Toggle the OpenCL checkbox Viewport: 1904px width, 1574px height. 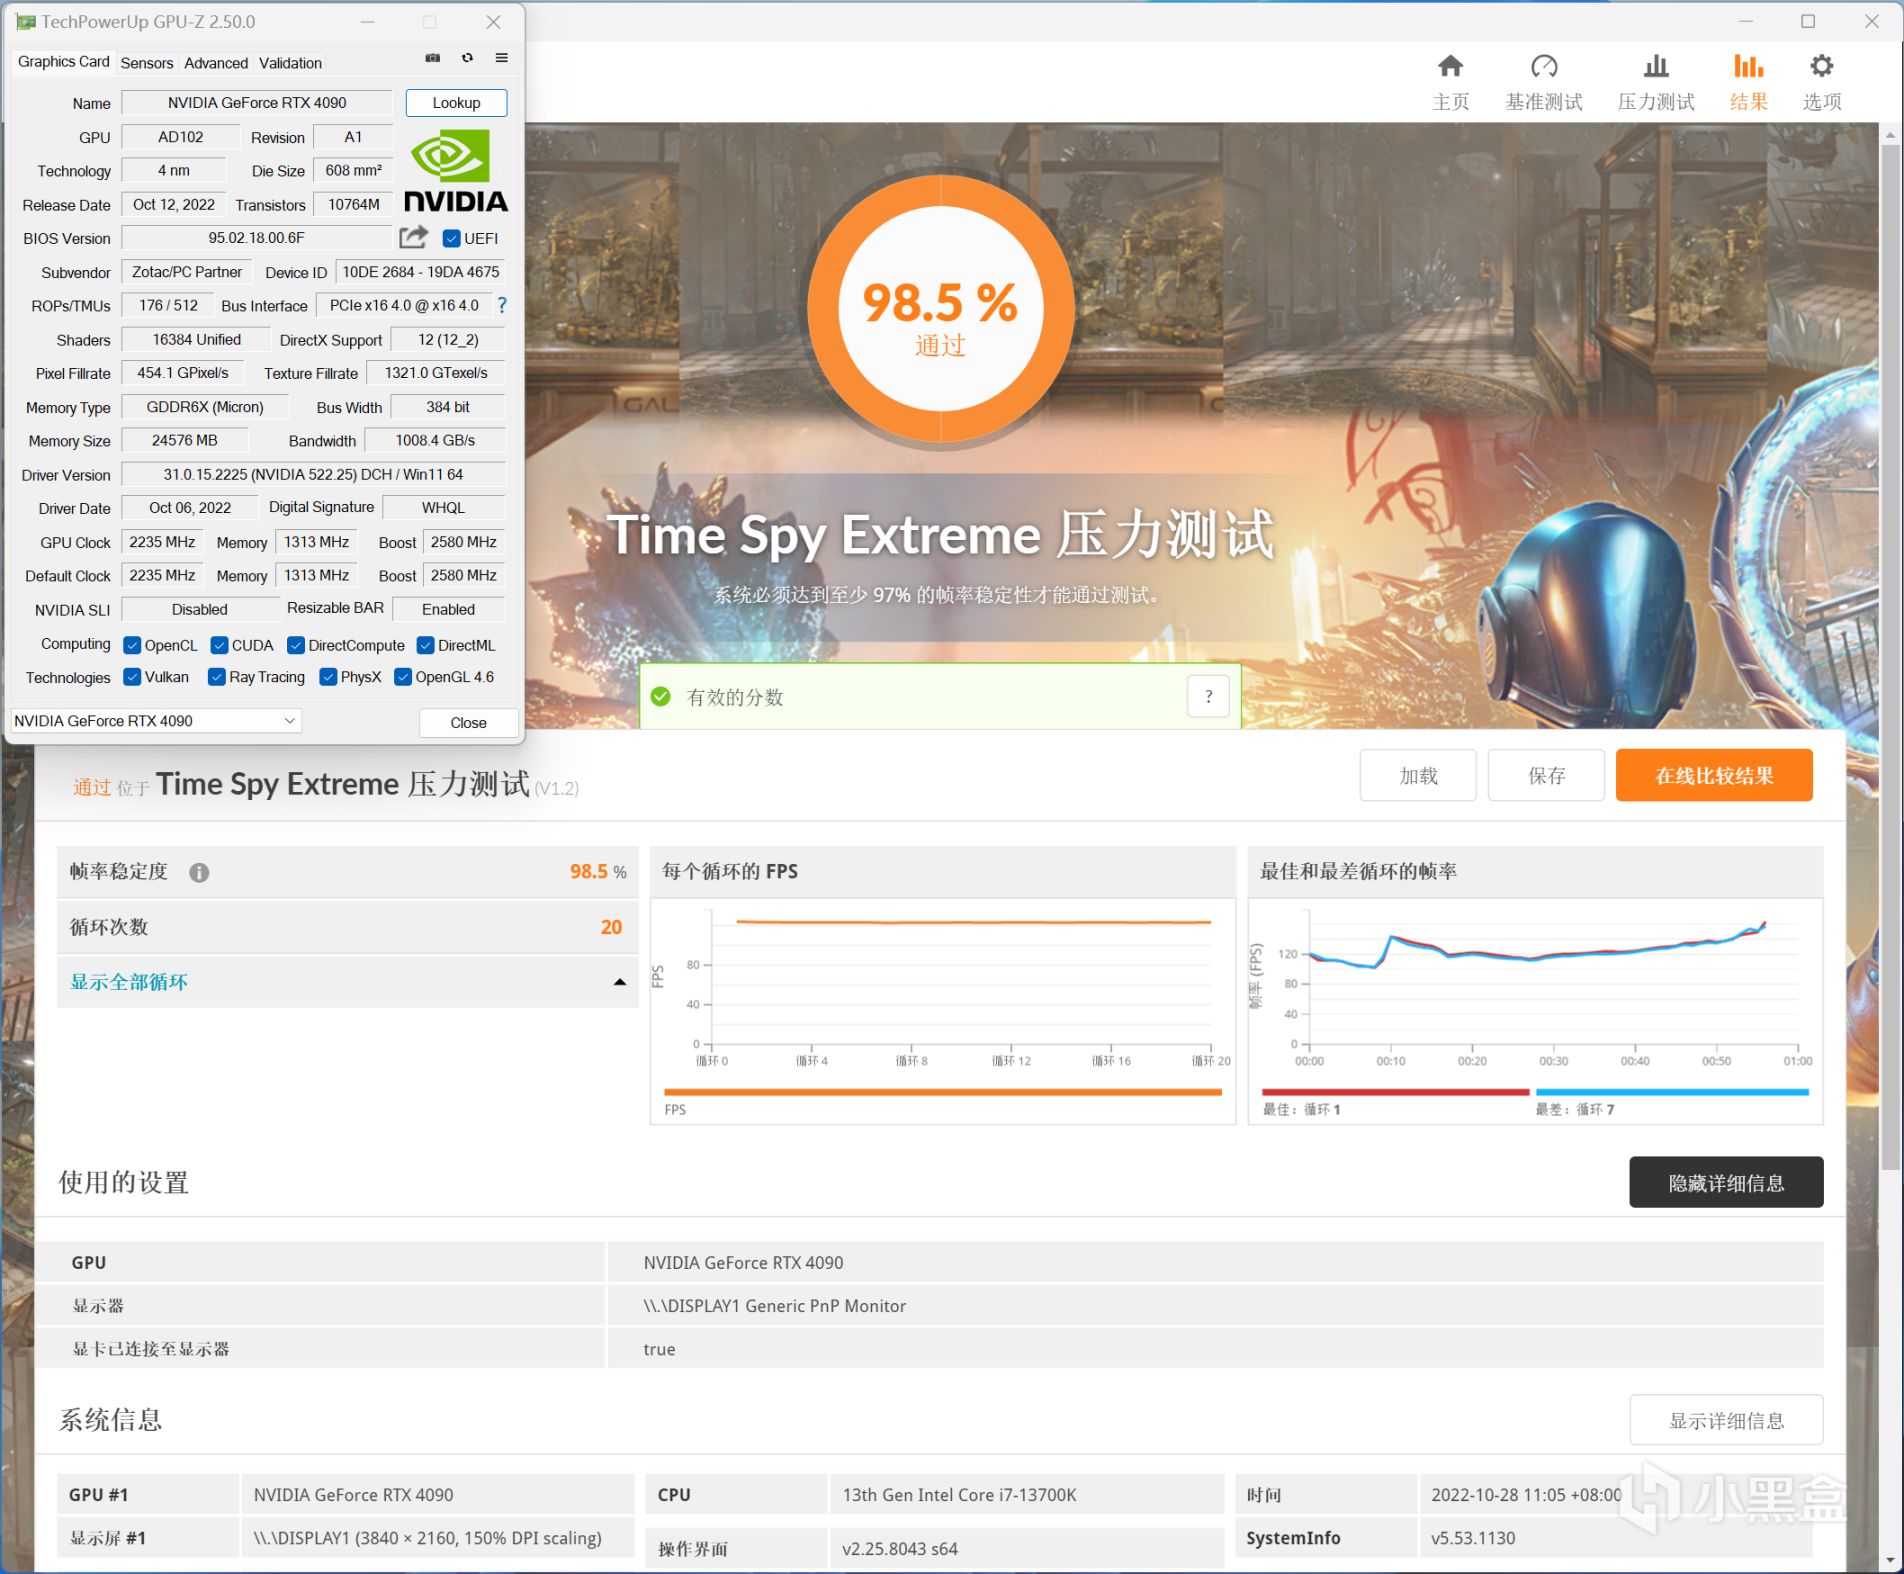[132, 645]
